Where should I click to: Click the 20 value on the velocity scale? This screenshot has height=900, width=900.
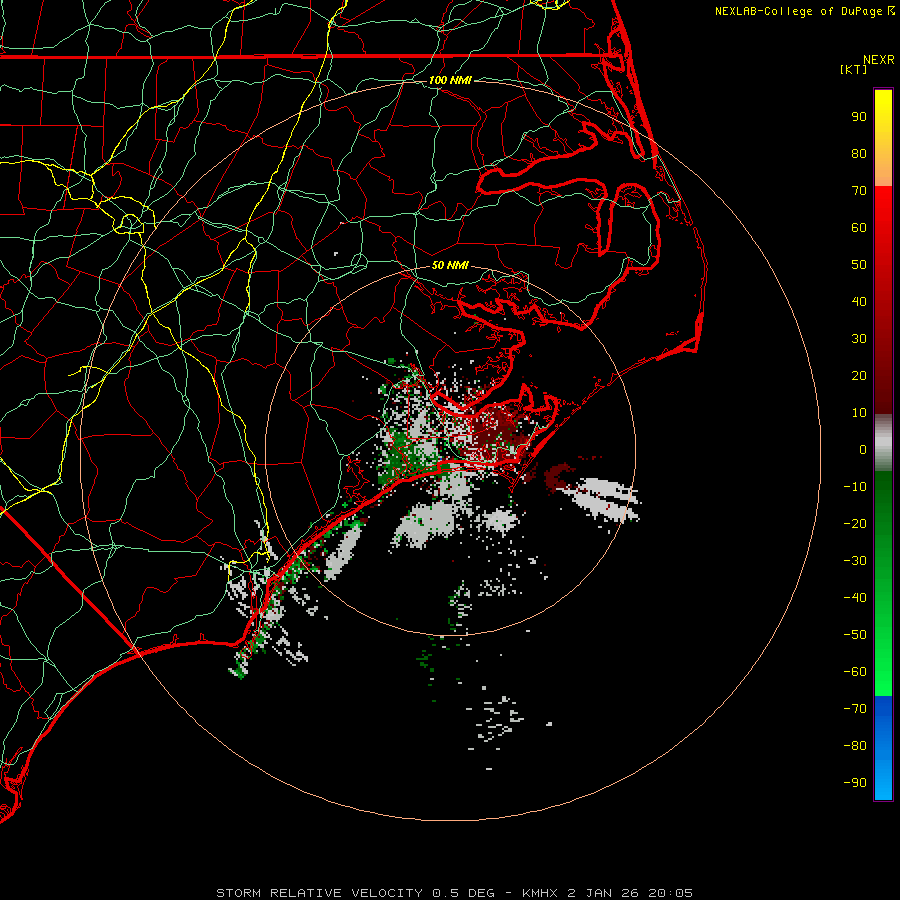click(859, 375)
